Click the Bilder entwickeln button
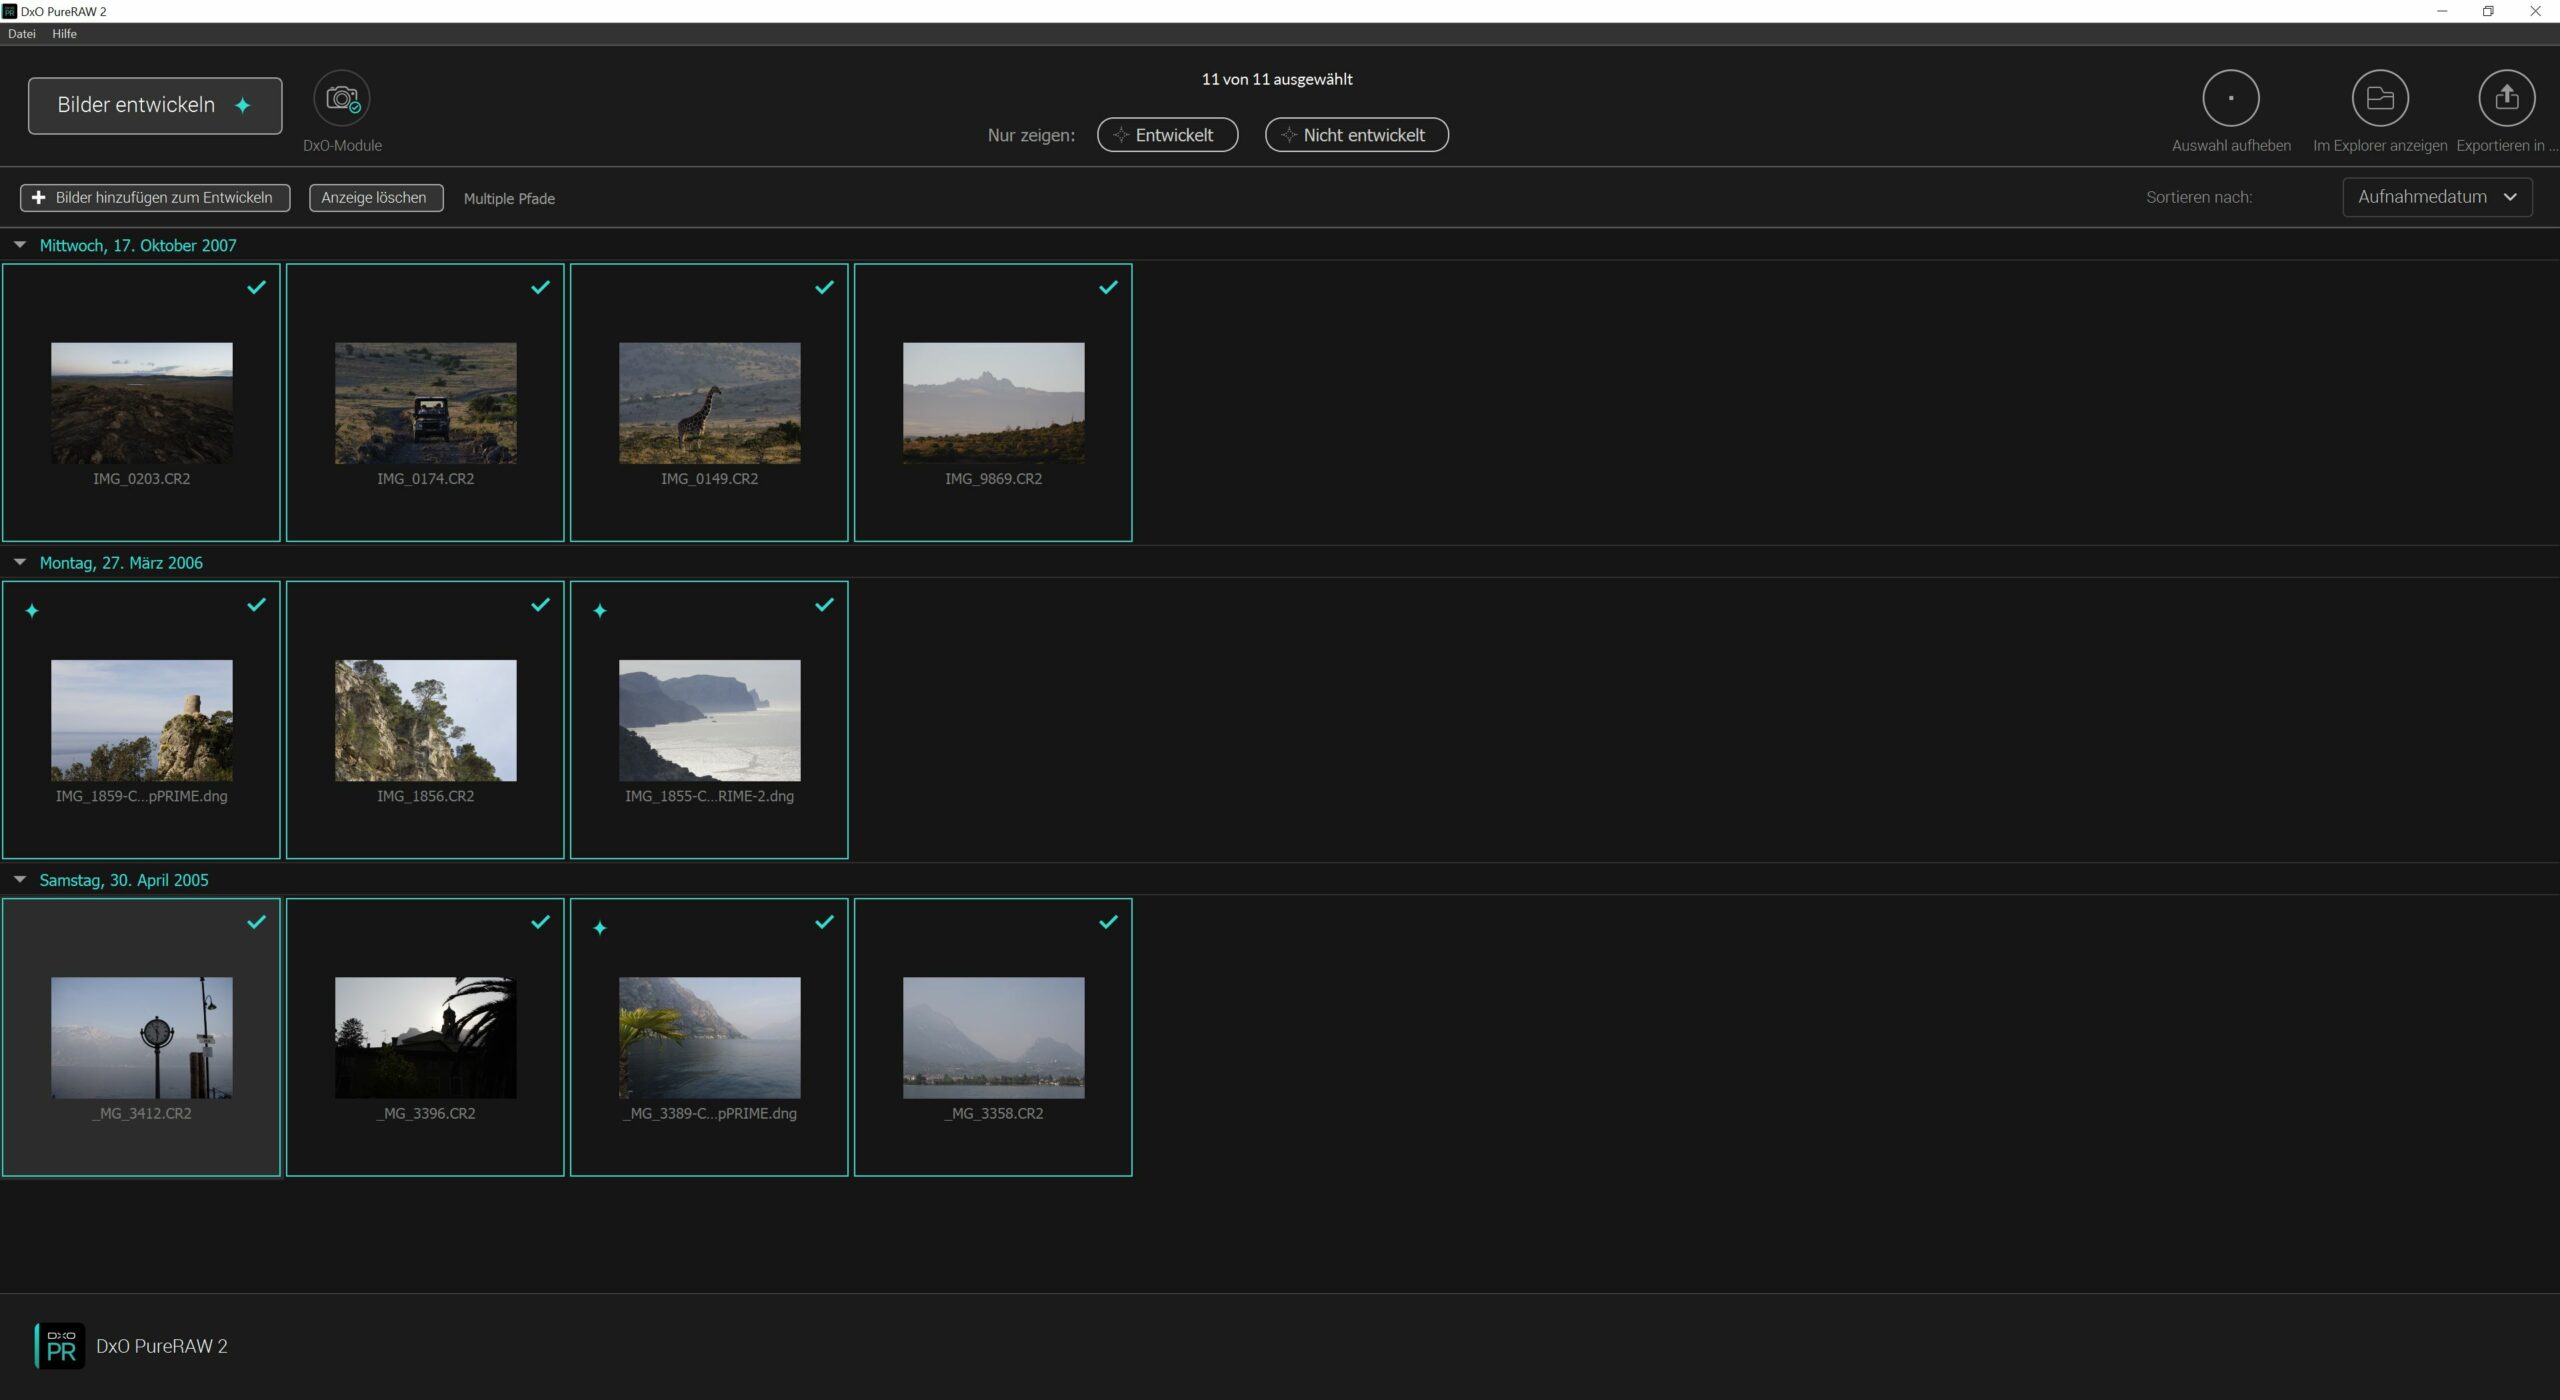Viewport: 2560px width, 1400px height. (155, 106)
